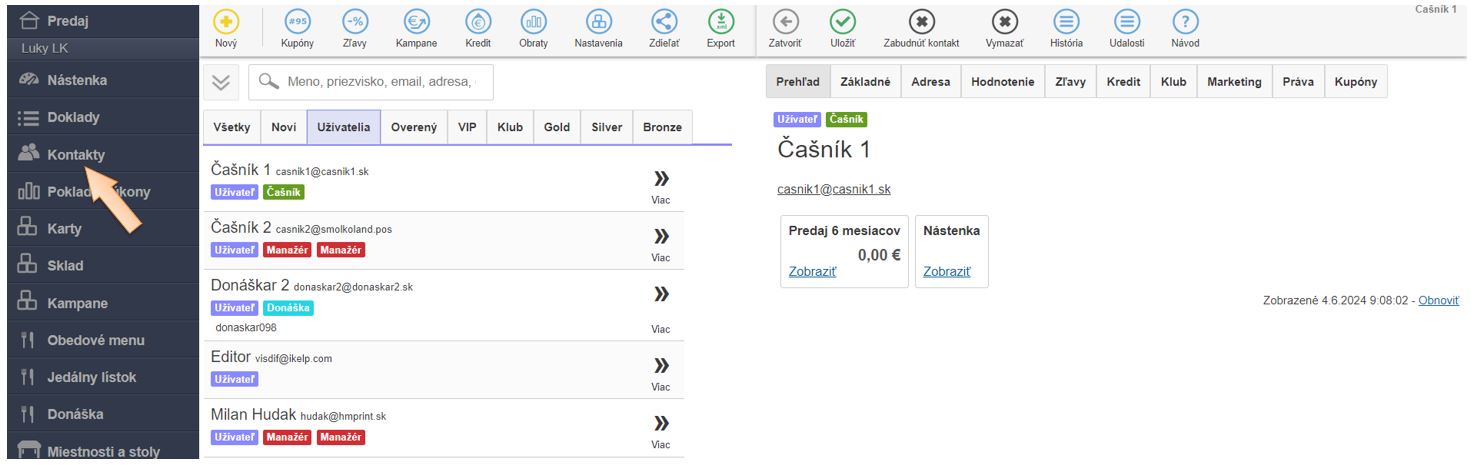Select Sklad in the sidebar menu
The width and height of the screenshot is (1476, 465).
(65, 266)
